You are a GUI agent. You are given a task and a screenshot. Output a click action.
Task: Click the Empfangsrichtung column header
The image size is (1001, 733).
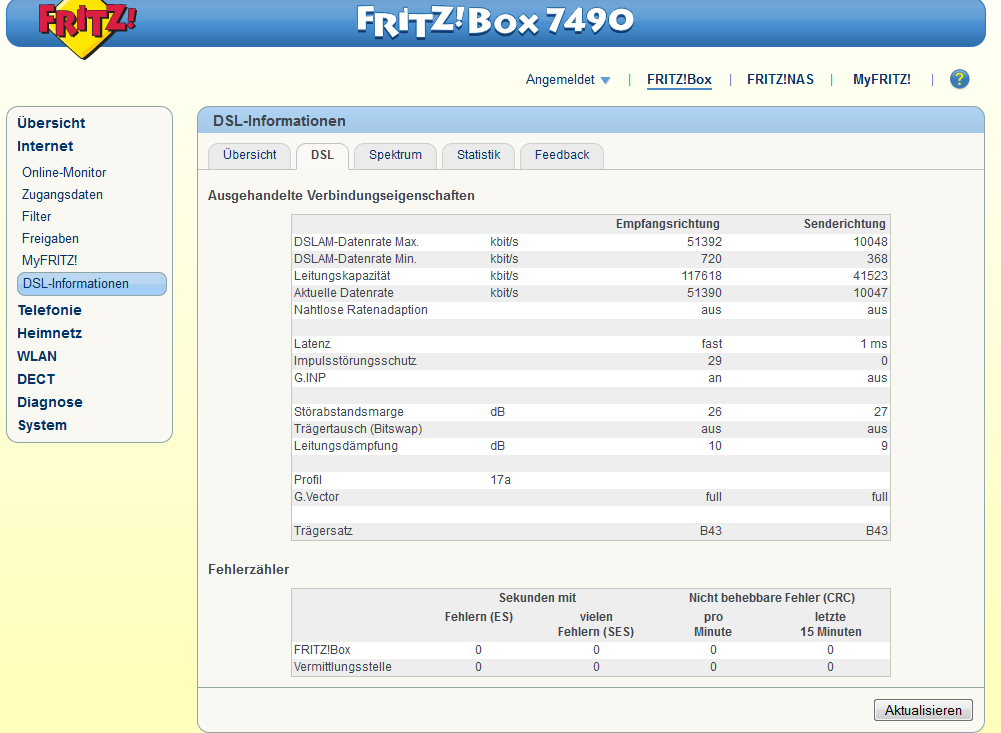tap(668, 224)
